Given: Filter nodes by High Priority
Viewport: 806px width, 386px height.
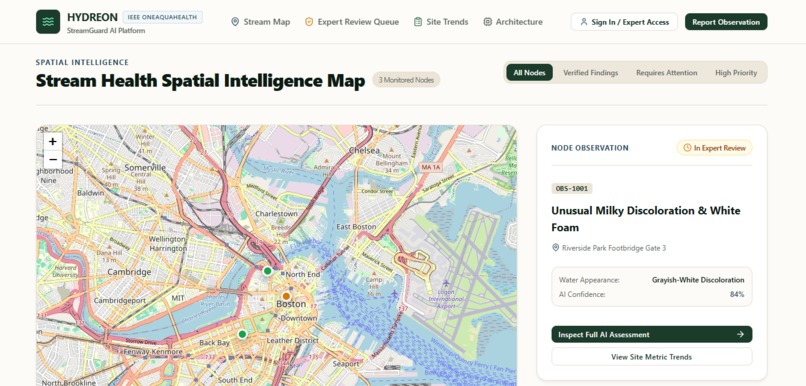Looking at the screenshot, I should 736,72.
